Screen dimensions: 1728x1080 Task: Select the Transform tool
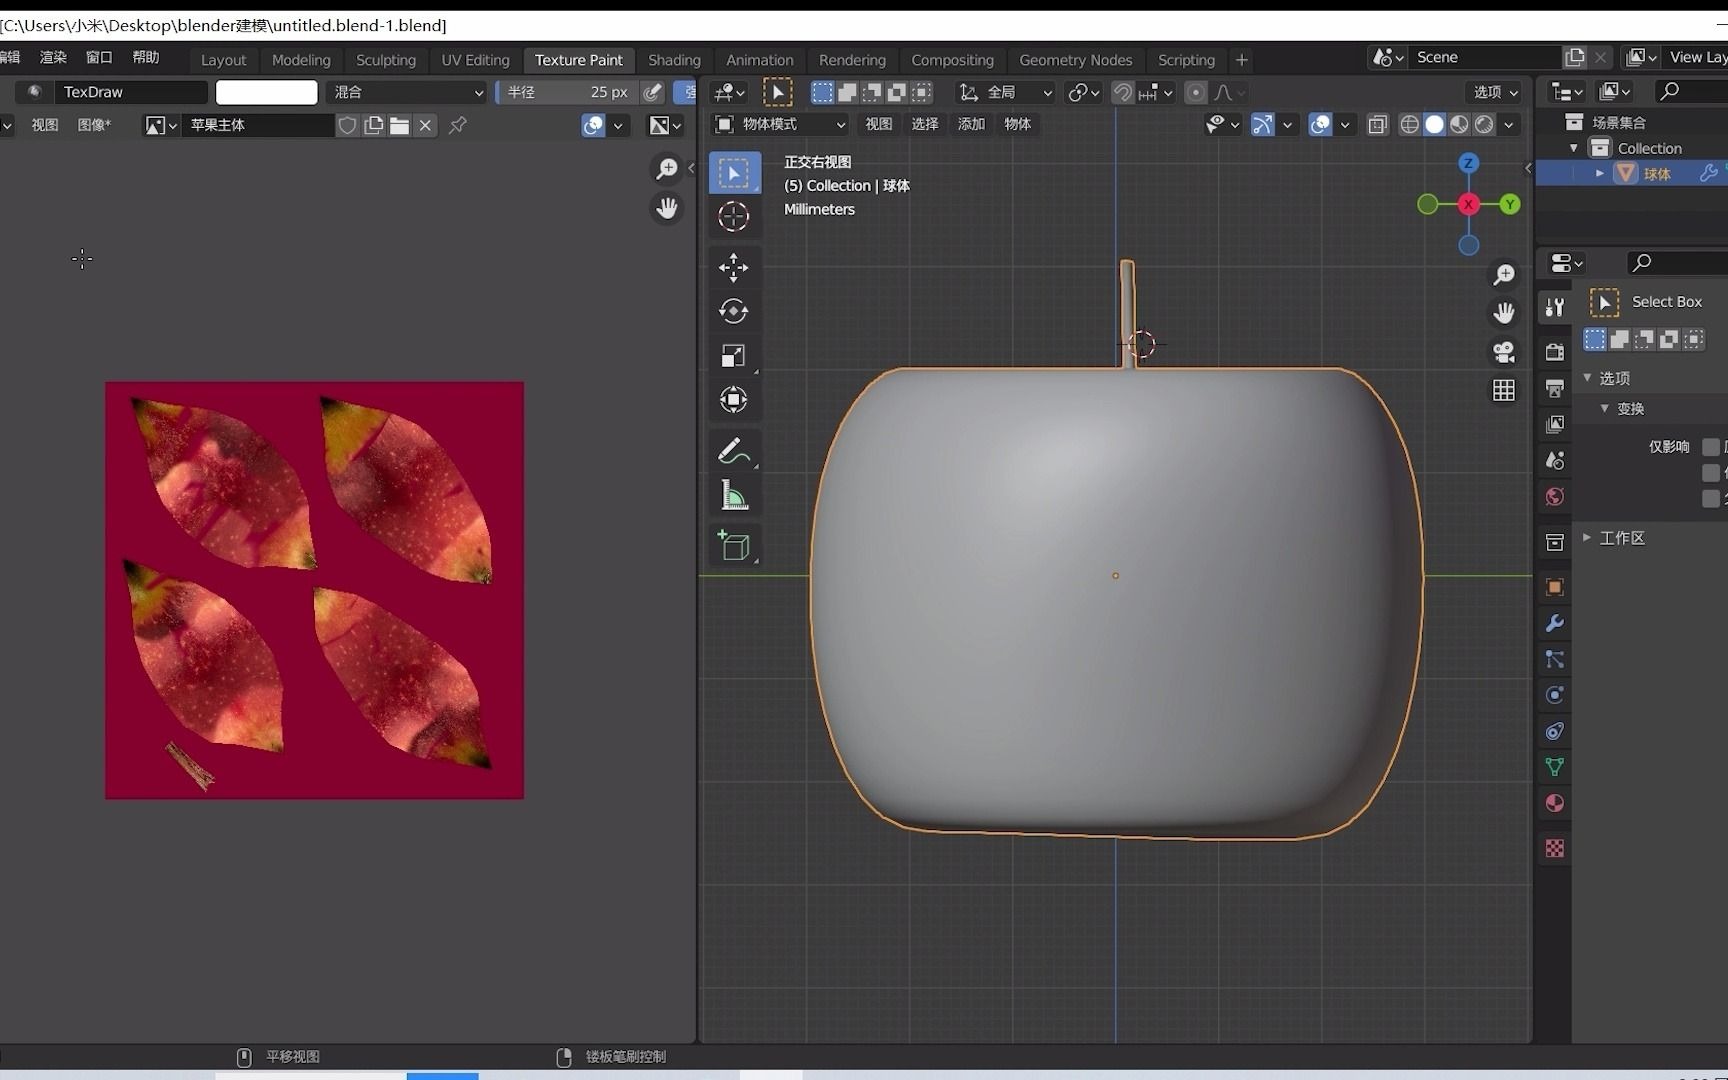pos(734,400)
